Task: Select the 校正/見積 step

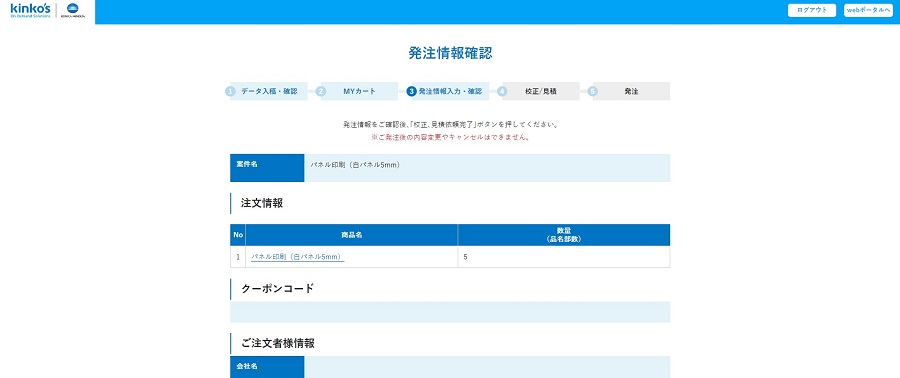Action: point(541,91)
